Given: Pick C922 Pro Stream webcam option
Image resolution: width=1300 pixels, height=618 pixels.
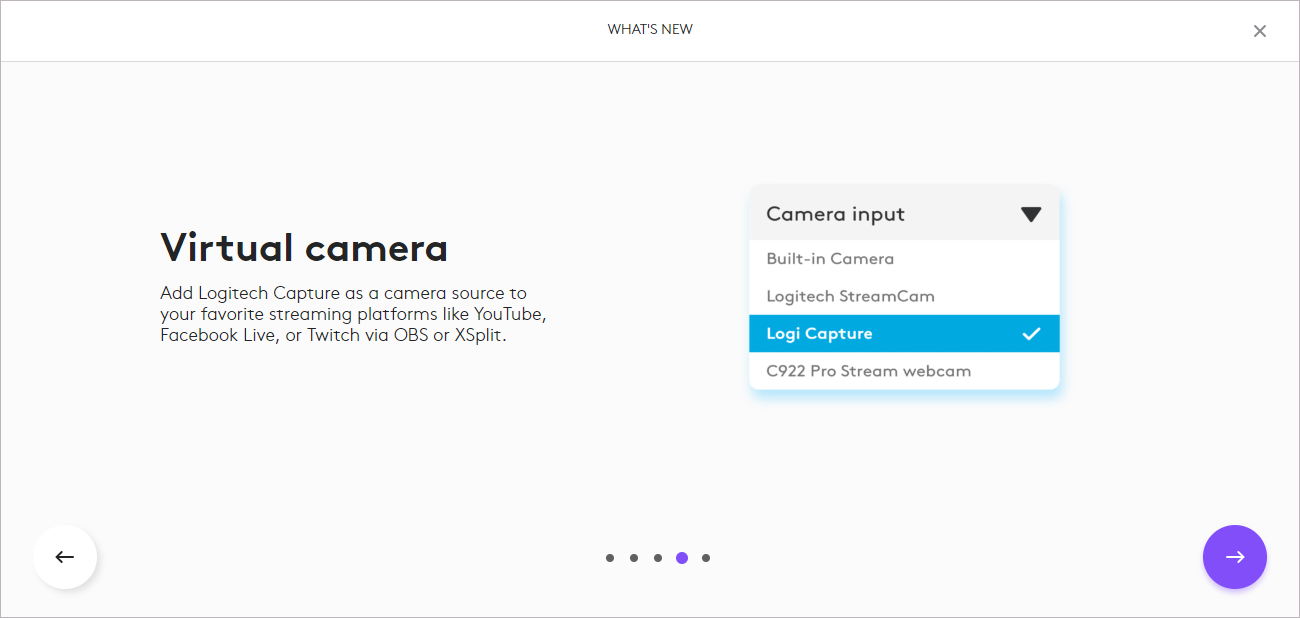Looking at the screenshot, I should pos(904,371).
